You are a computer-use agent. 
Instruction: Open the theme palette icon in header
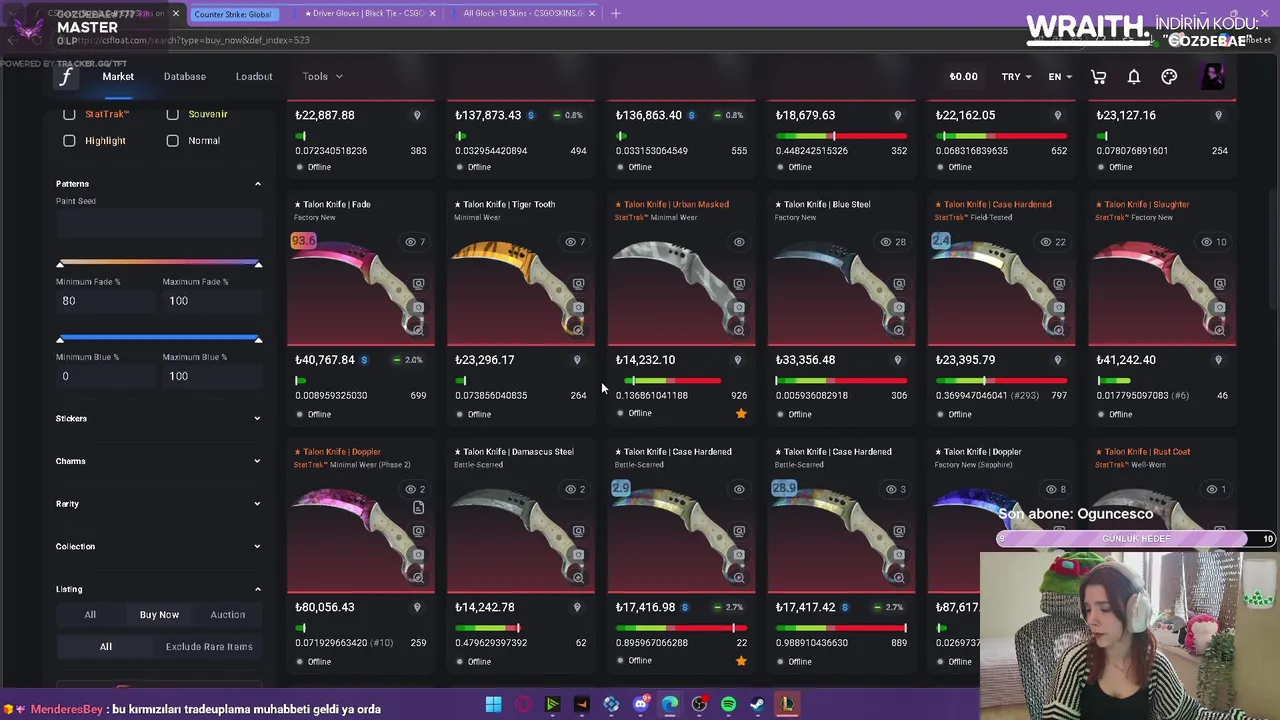pos(1169,77)
